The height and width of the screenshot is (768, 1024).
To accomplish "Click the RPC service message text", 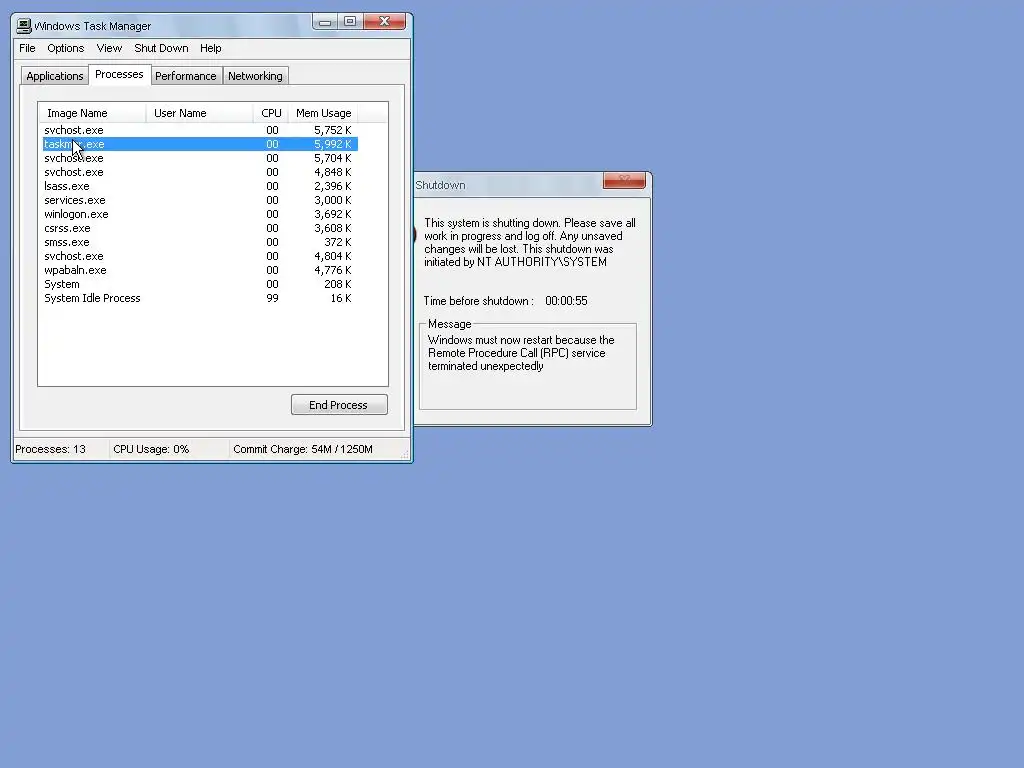I will coord(521,353).
